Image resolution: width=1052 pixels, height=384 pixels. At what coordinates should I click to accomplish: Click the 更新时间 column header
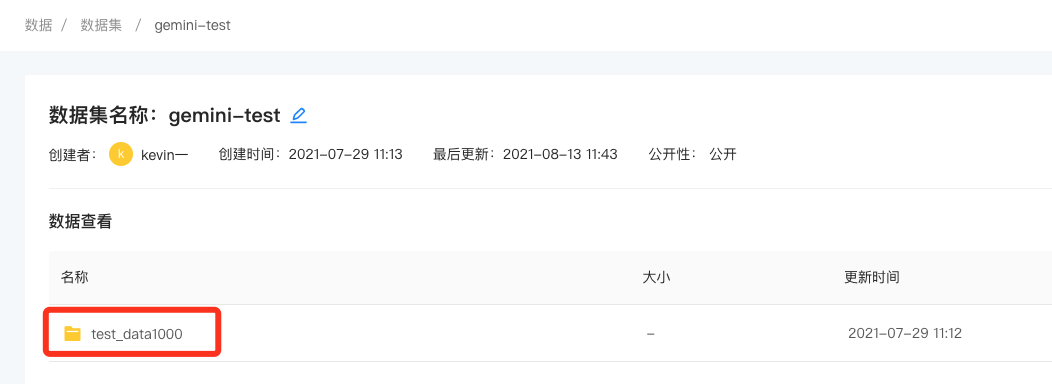(x=872, y=277)
